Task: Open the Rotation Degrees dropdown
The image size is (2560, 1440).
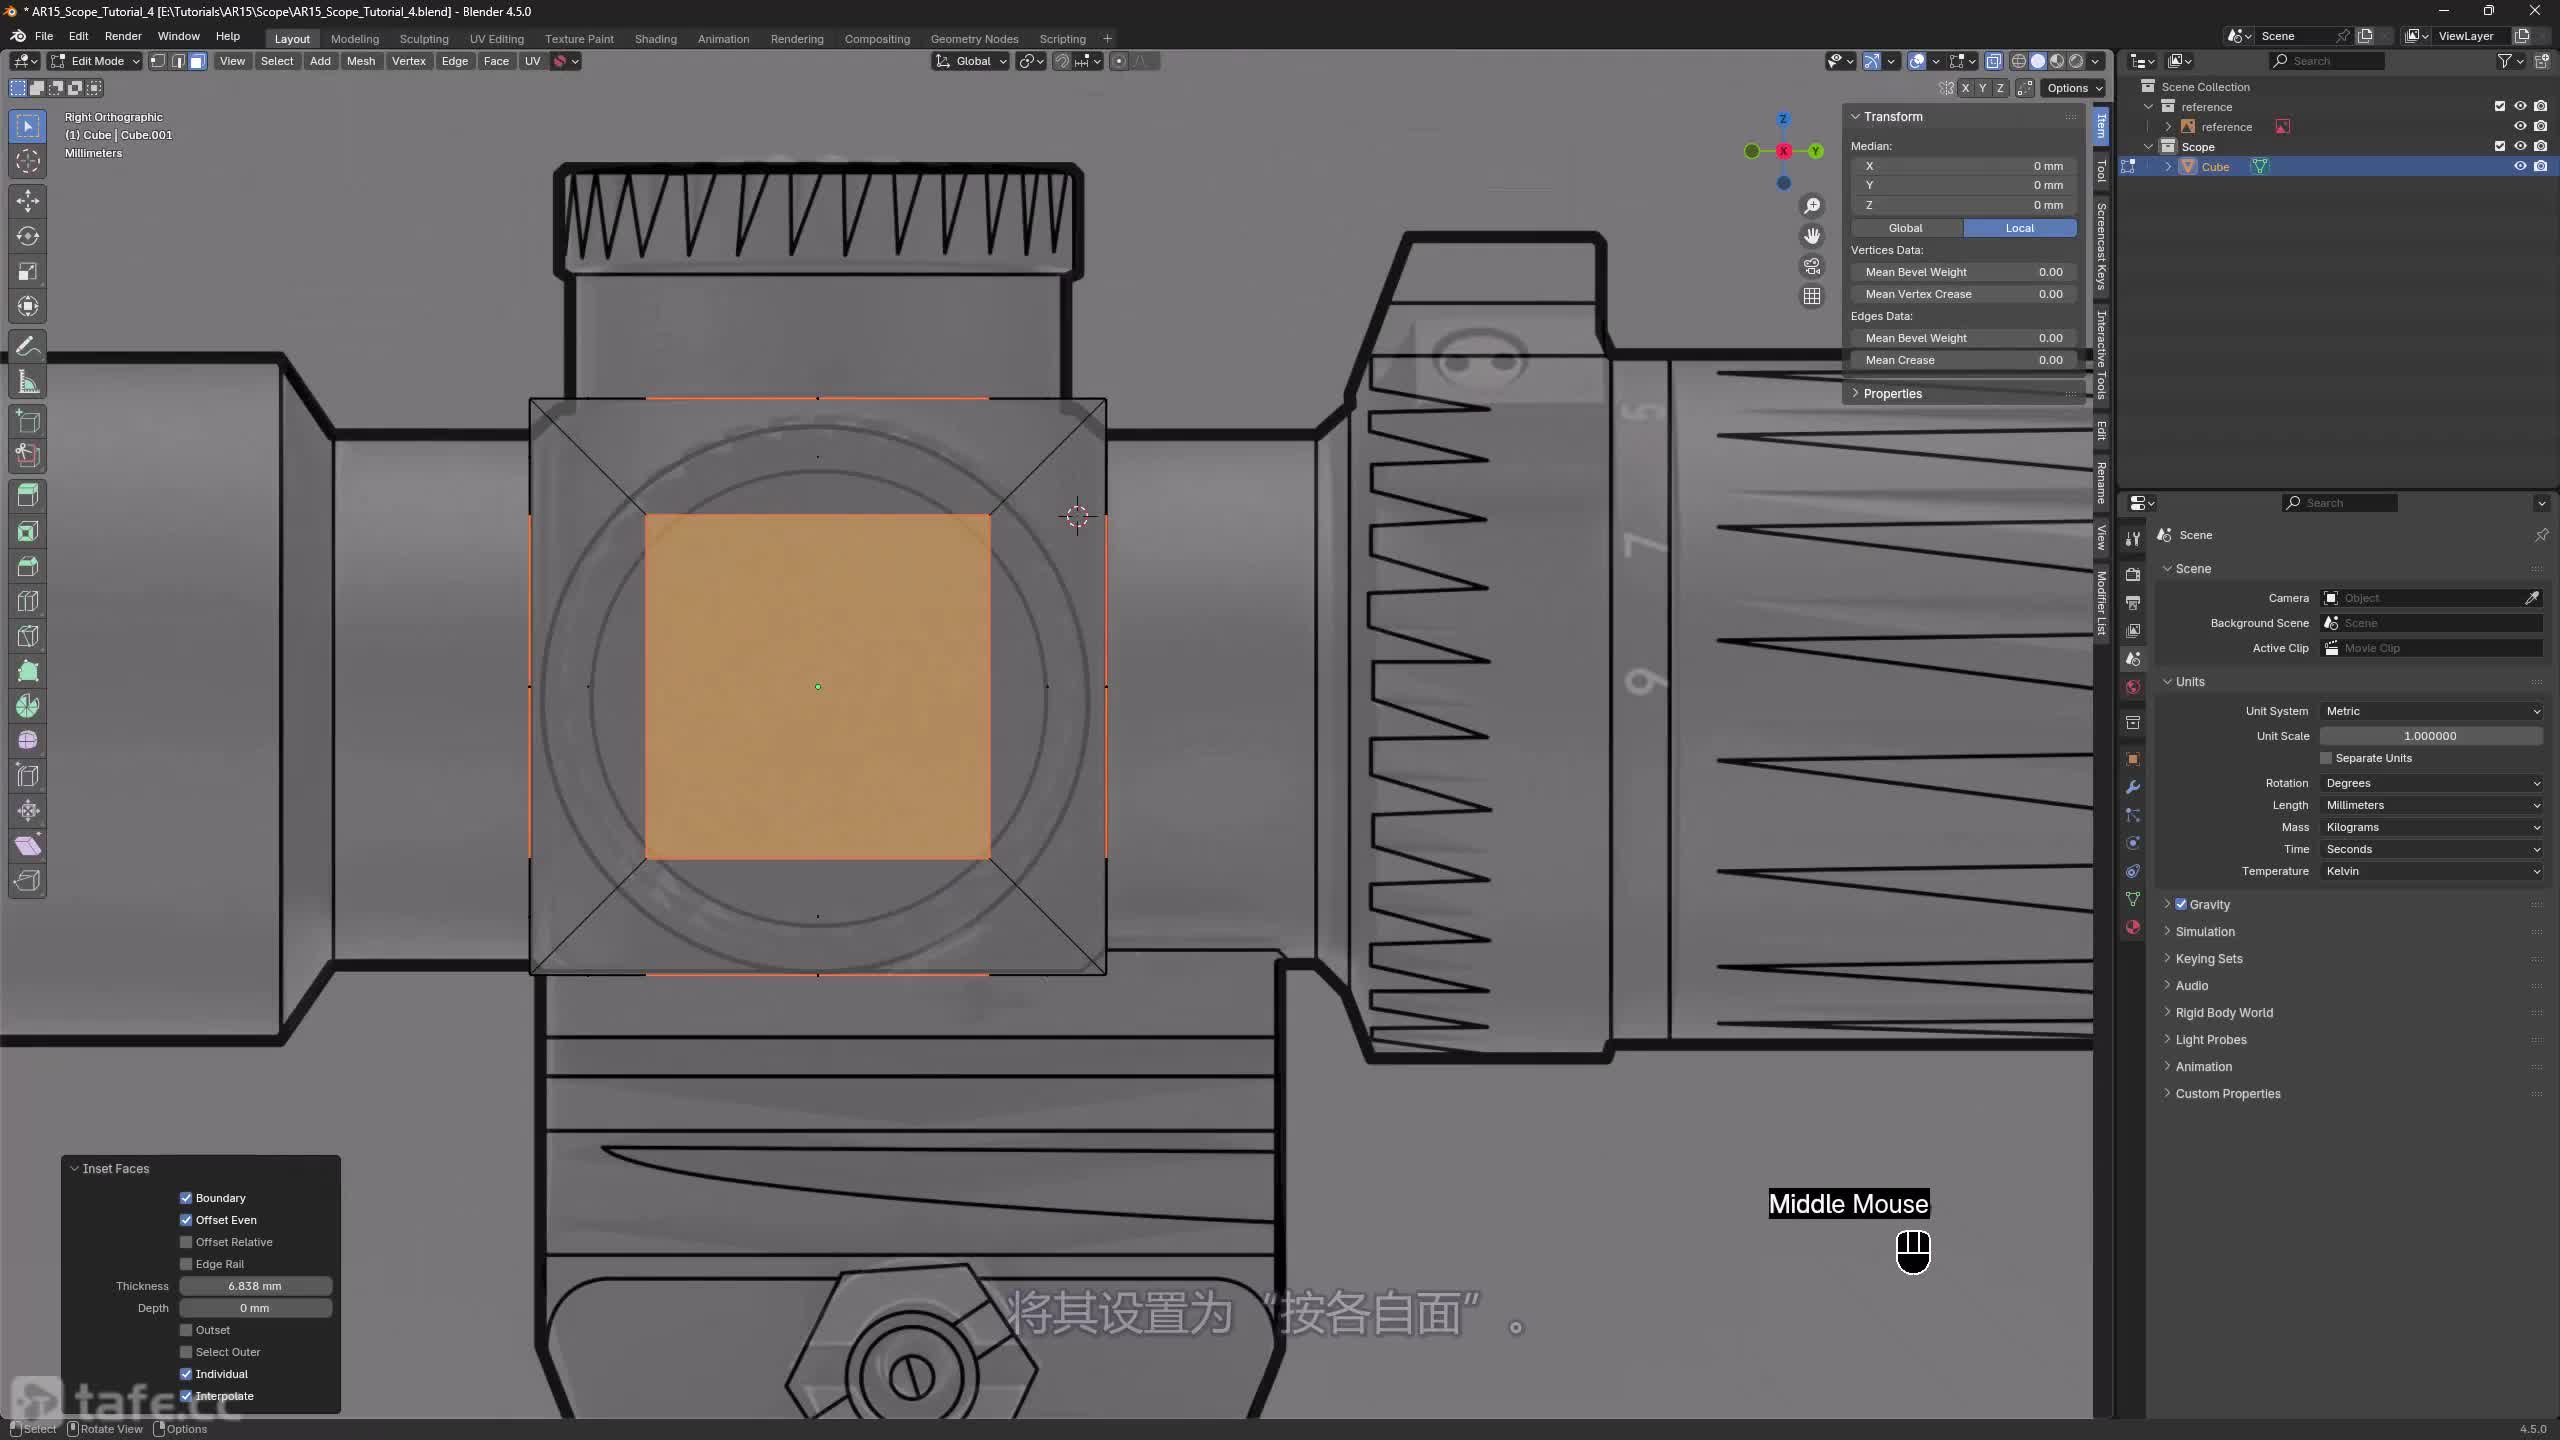Action: 2431,783
